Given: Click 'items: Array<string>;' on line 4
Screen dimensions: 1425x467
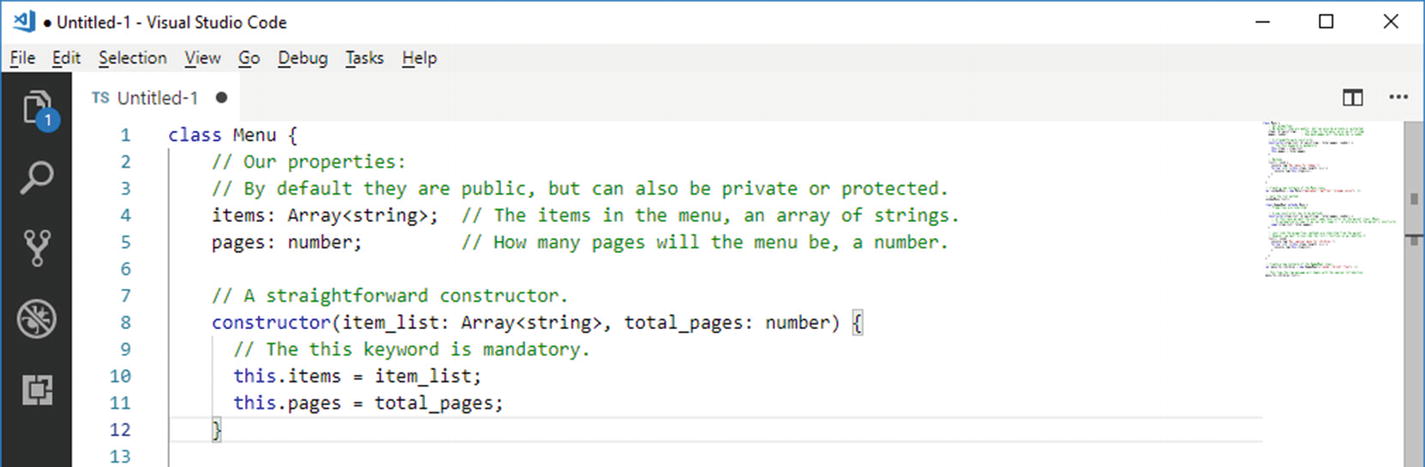Looking at the screenshot, I should tap(325, 216).
